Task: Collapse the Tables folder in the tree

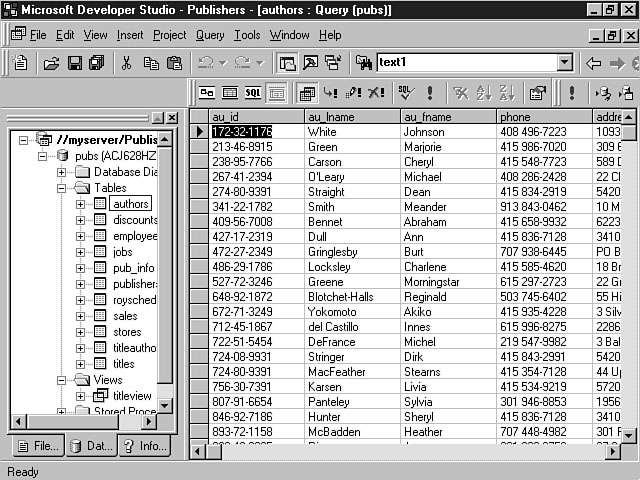Action: coord(63,187)
